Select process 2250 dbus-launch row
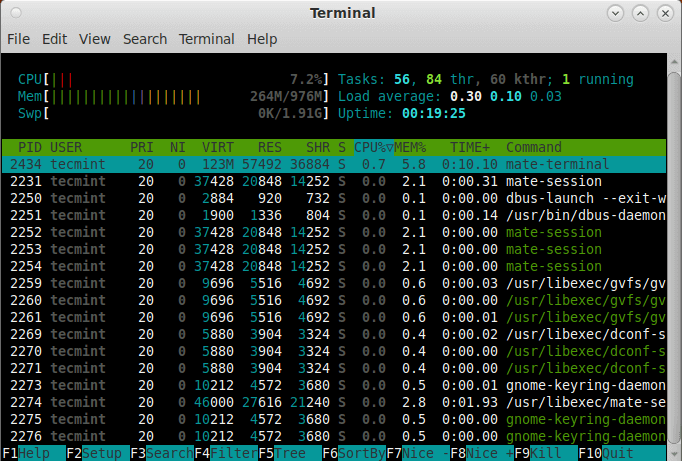The width and height of the screenshot is (682, 461). pyautogui.click(x=334, y=198)
